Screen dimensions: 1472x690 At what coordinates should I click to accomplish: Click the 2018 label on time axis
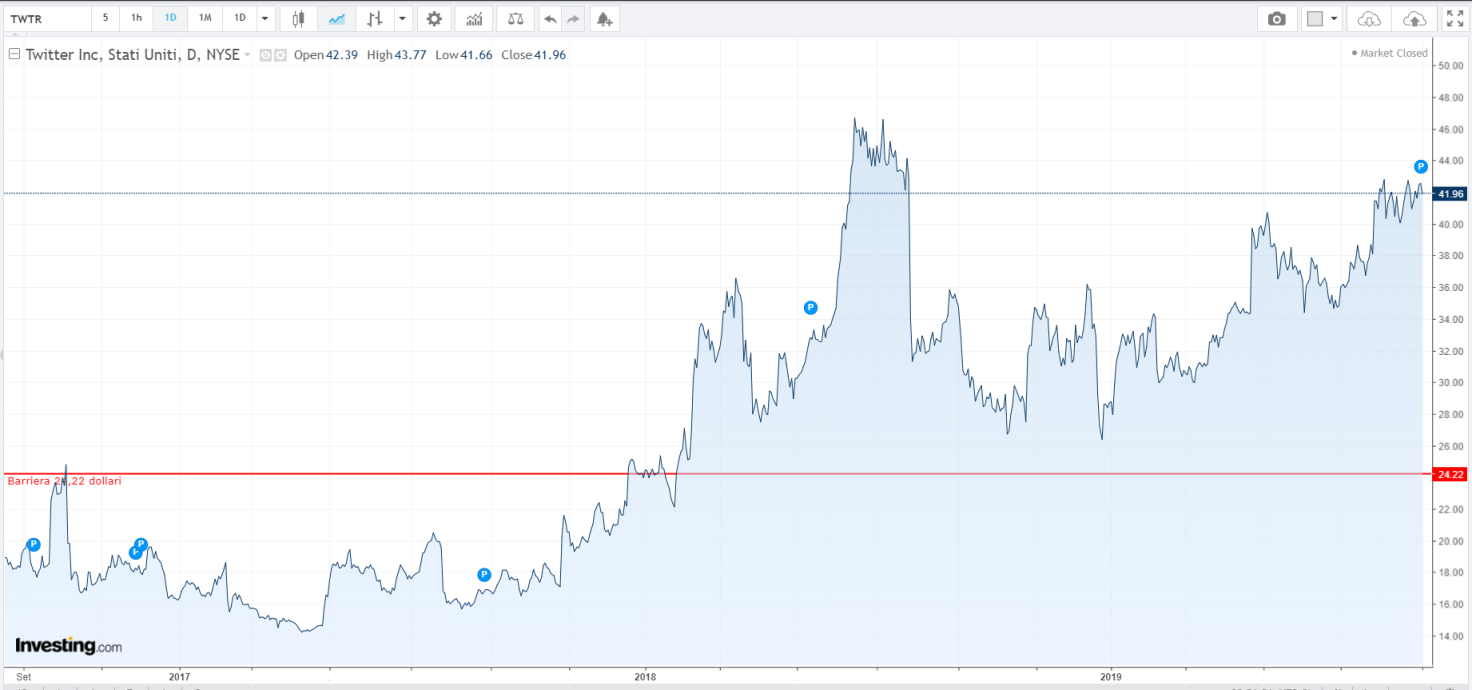click(x=645, y=677)
